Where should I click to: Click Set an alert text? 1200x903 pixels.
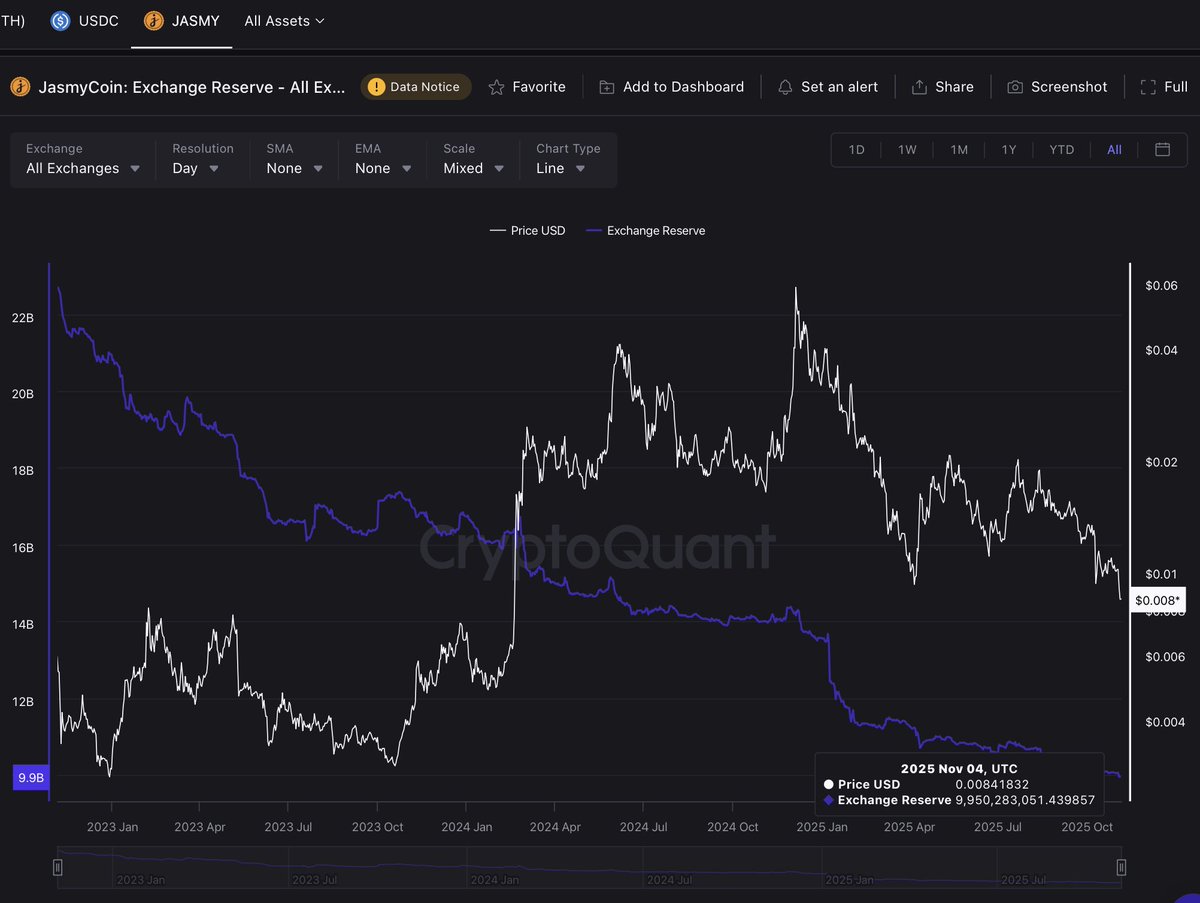pos(840,87)
